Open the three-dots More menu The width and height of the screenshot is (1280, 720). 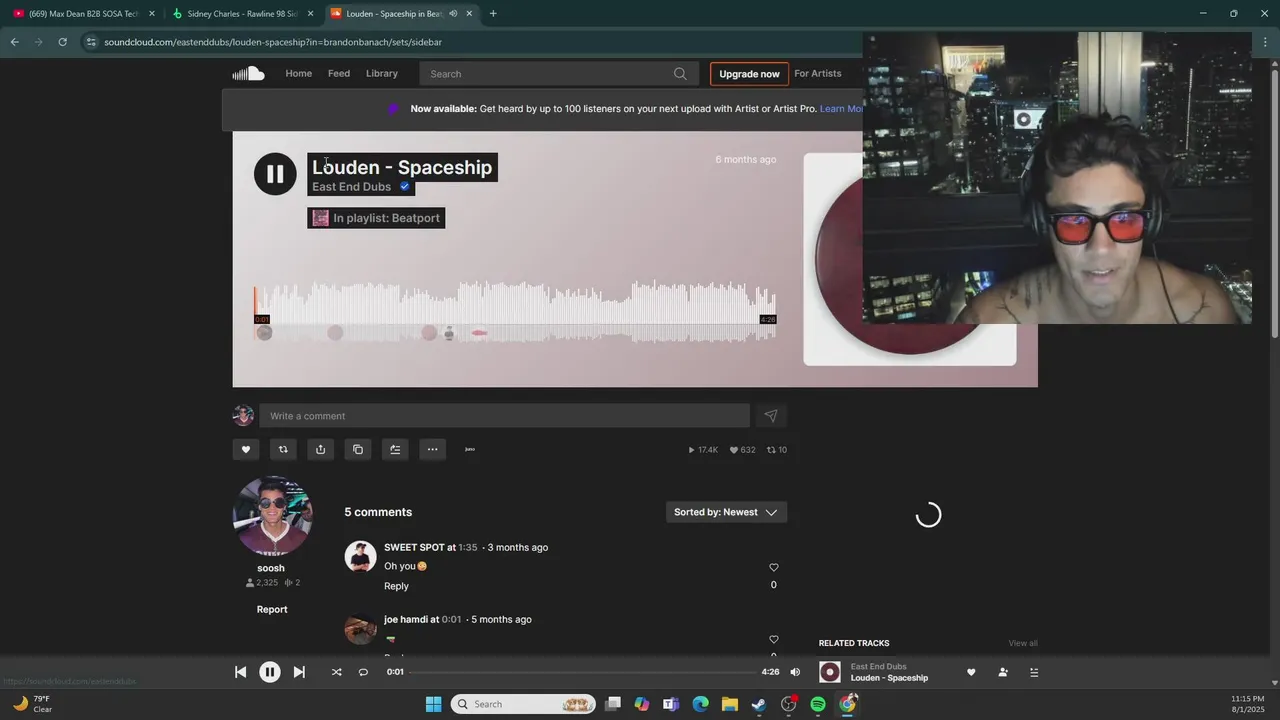click(432, 449)
